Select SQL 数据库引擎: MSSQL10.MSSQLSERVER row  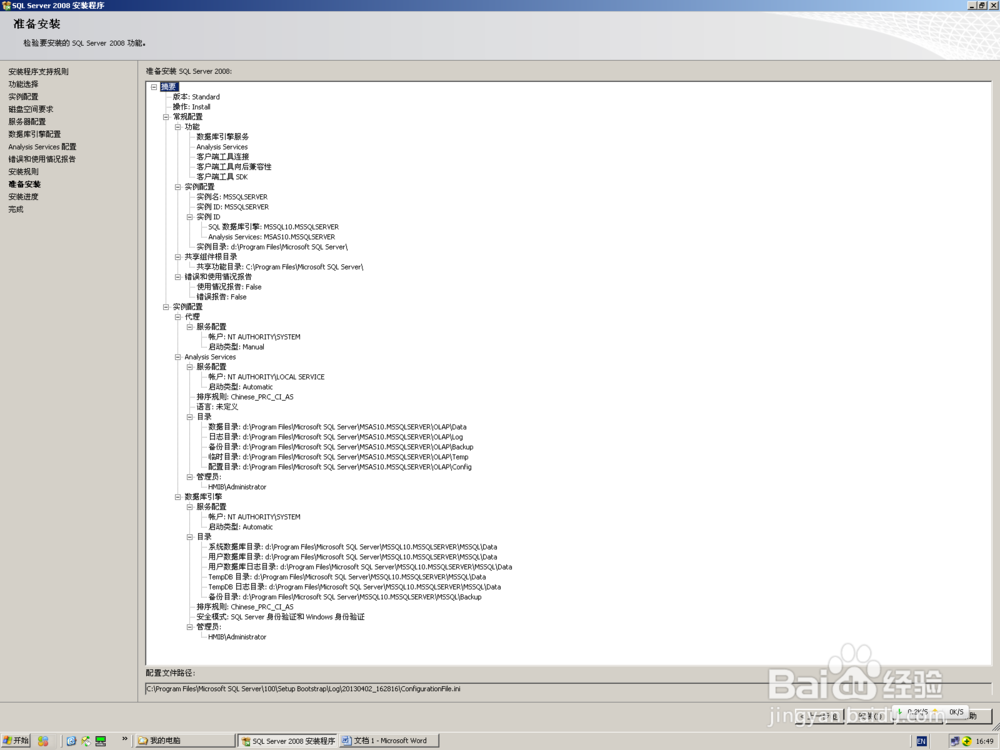pyautogui.click(x=274, y=227)
